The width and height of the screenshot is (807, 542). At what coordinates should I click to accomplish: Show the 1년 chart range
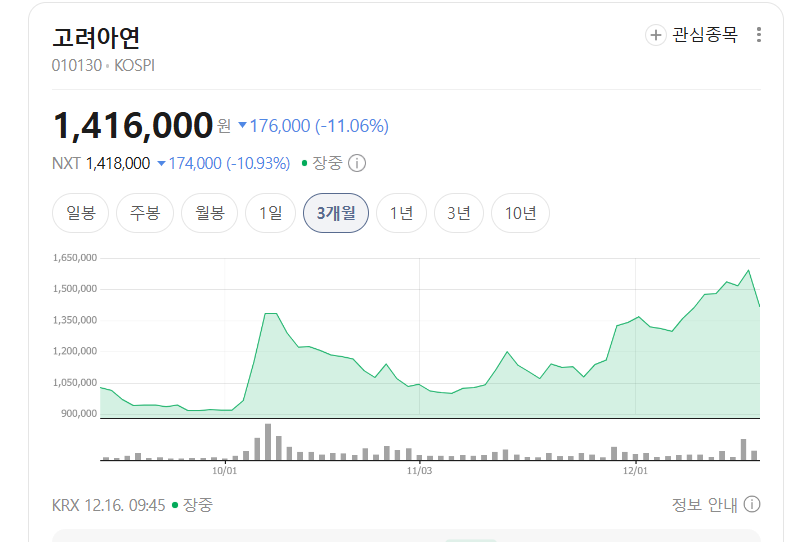click(x=401, y=212)
